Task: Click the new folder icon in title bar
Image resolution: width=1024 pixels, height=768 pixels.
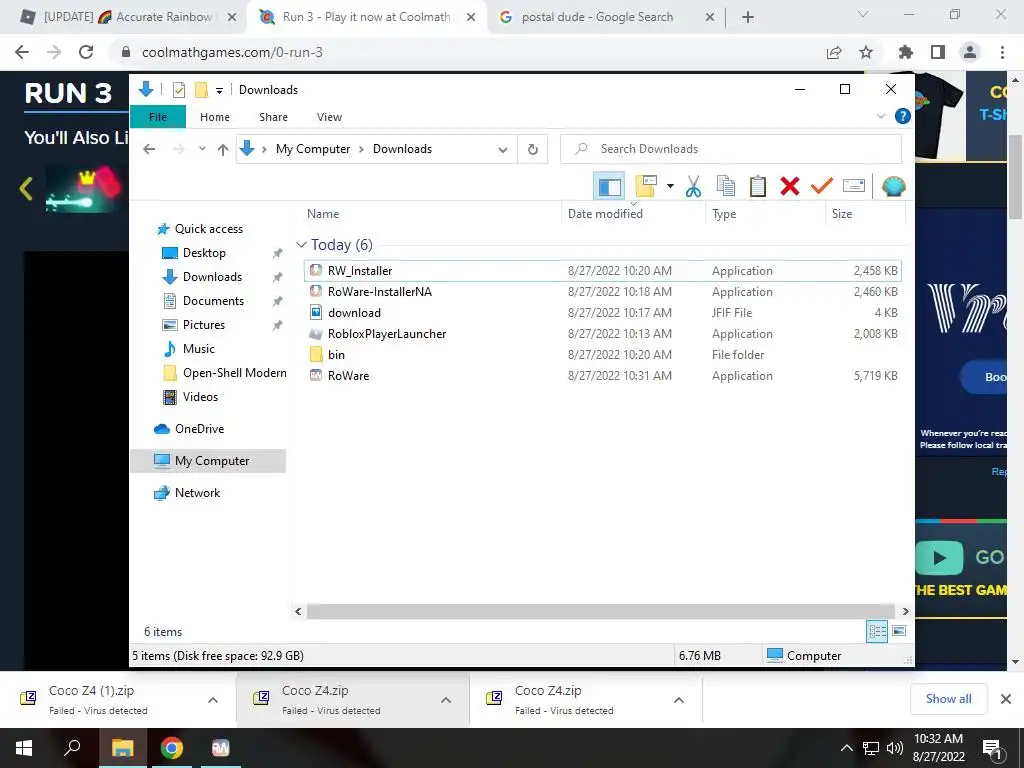Action: 201,90
